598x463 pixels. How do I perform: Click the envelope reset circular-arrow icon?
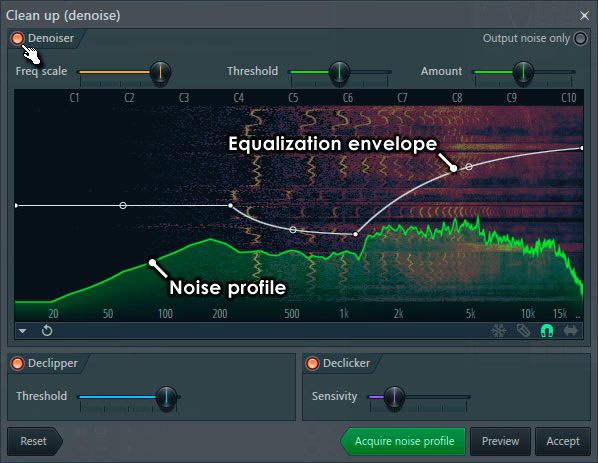[x=47, y=331]
